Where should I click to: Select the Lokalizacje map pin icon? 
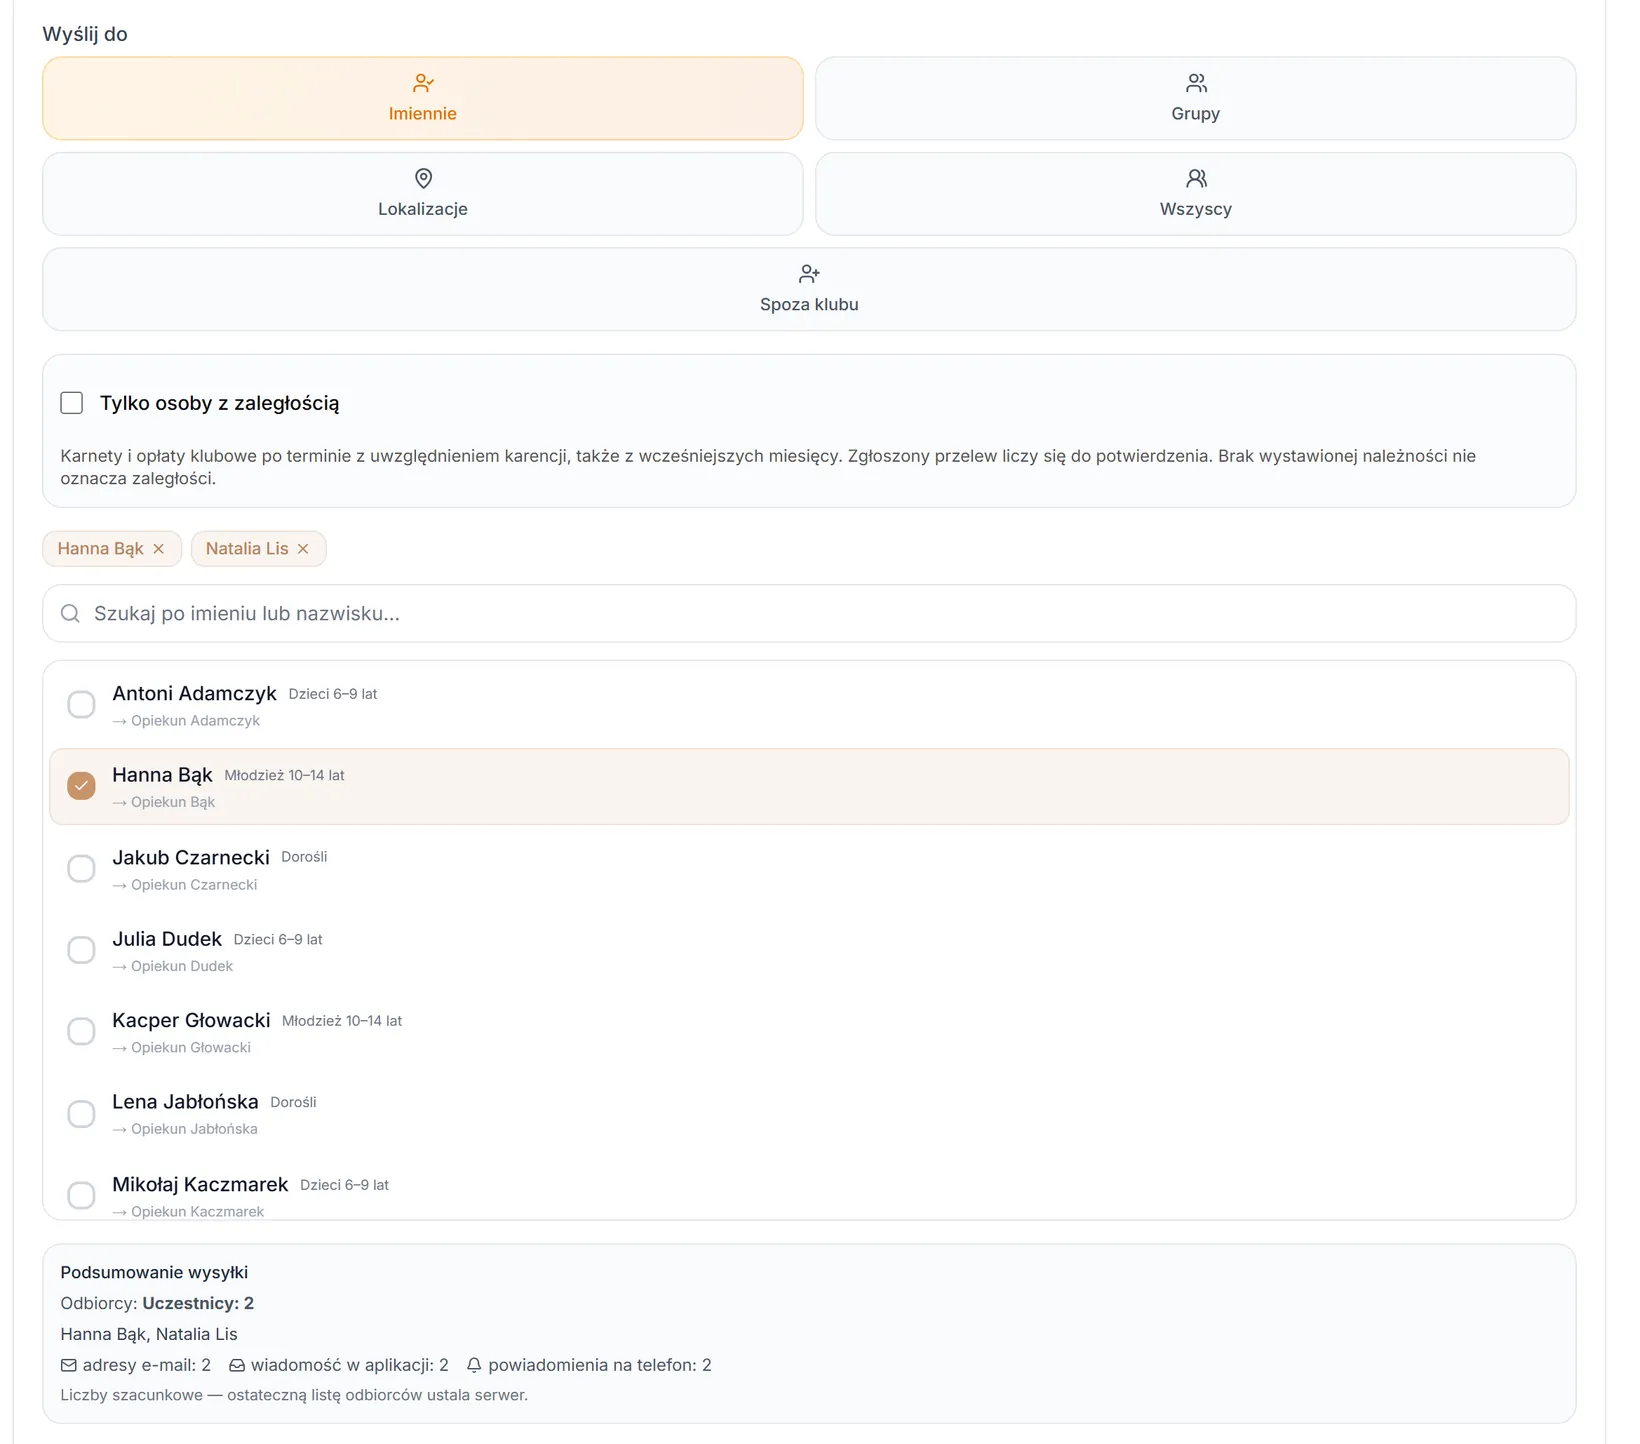[423, 178]
